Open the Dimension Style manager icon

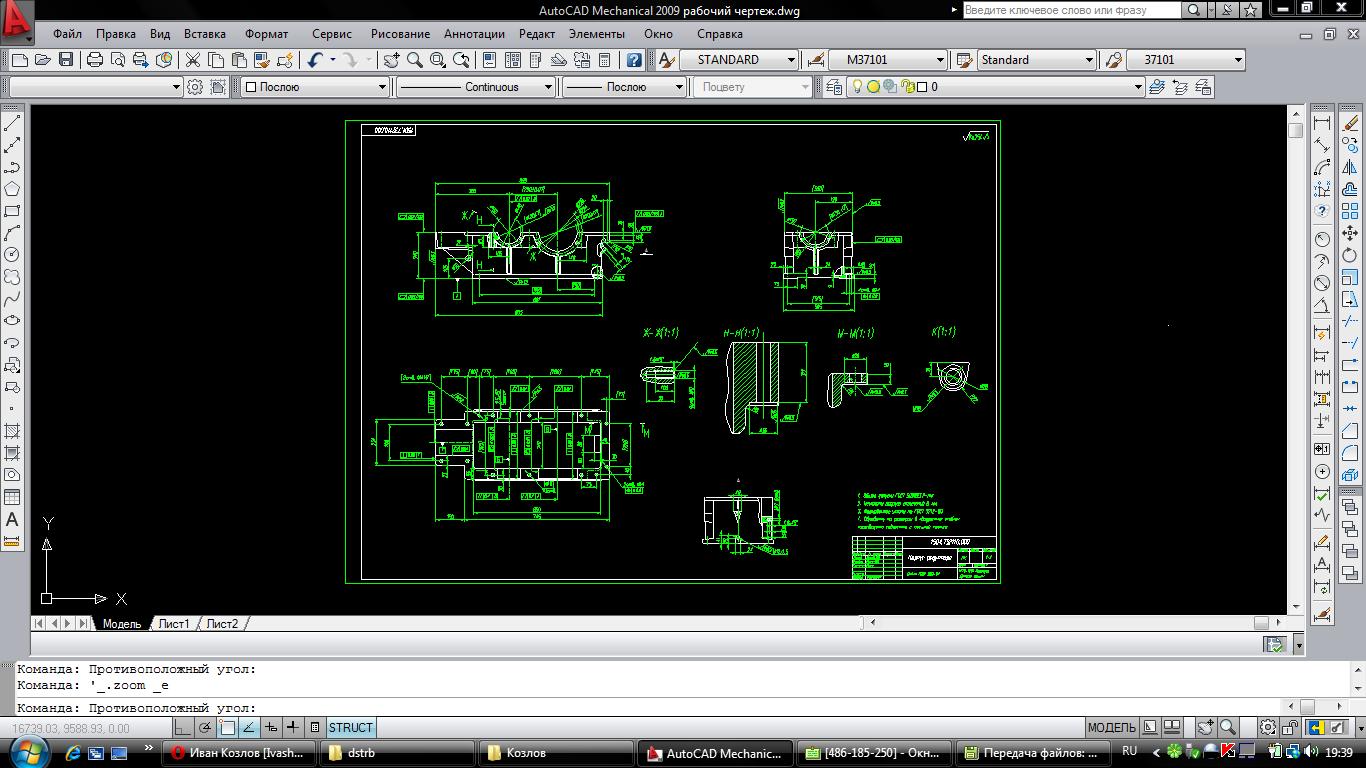816,60
